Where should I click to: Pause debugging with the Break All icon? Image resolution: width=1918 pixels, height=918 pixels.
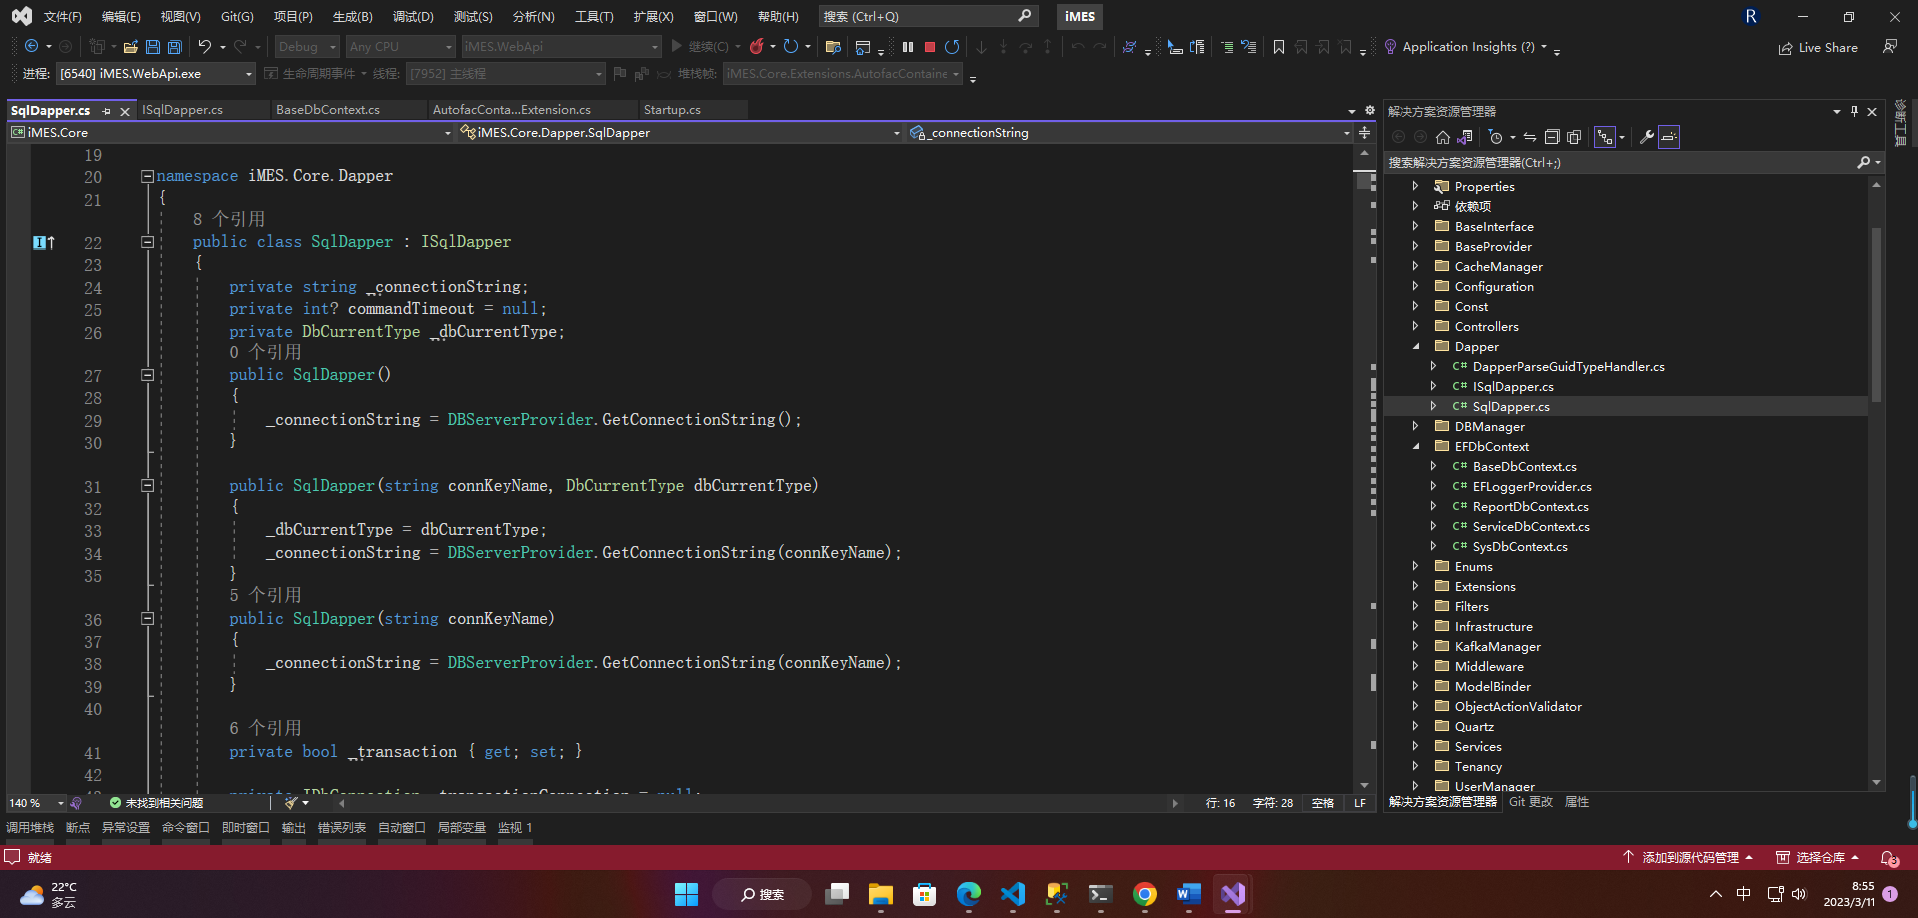pos(908,47)
